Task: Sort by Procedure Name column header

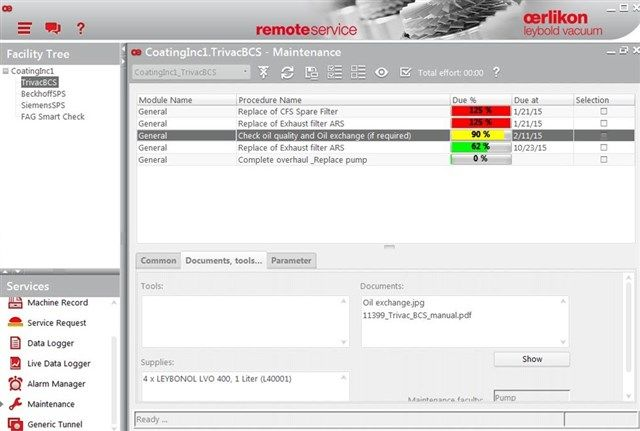Action: click(343, 100)
